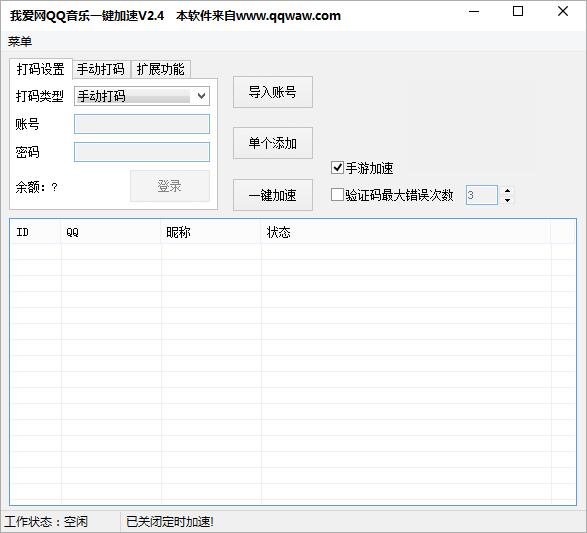Switch to the 打码设置 tab
Image resolution: width=587 pixels, height=533 pixels.
pyautogui.click(x=40, y=69)
